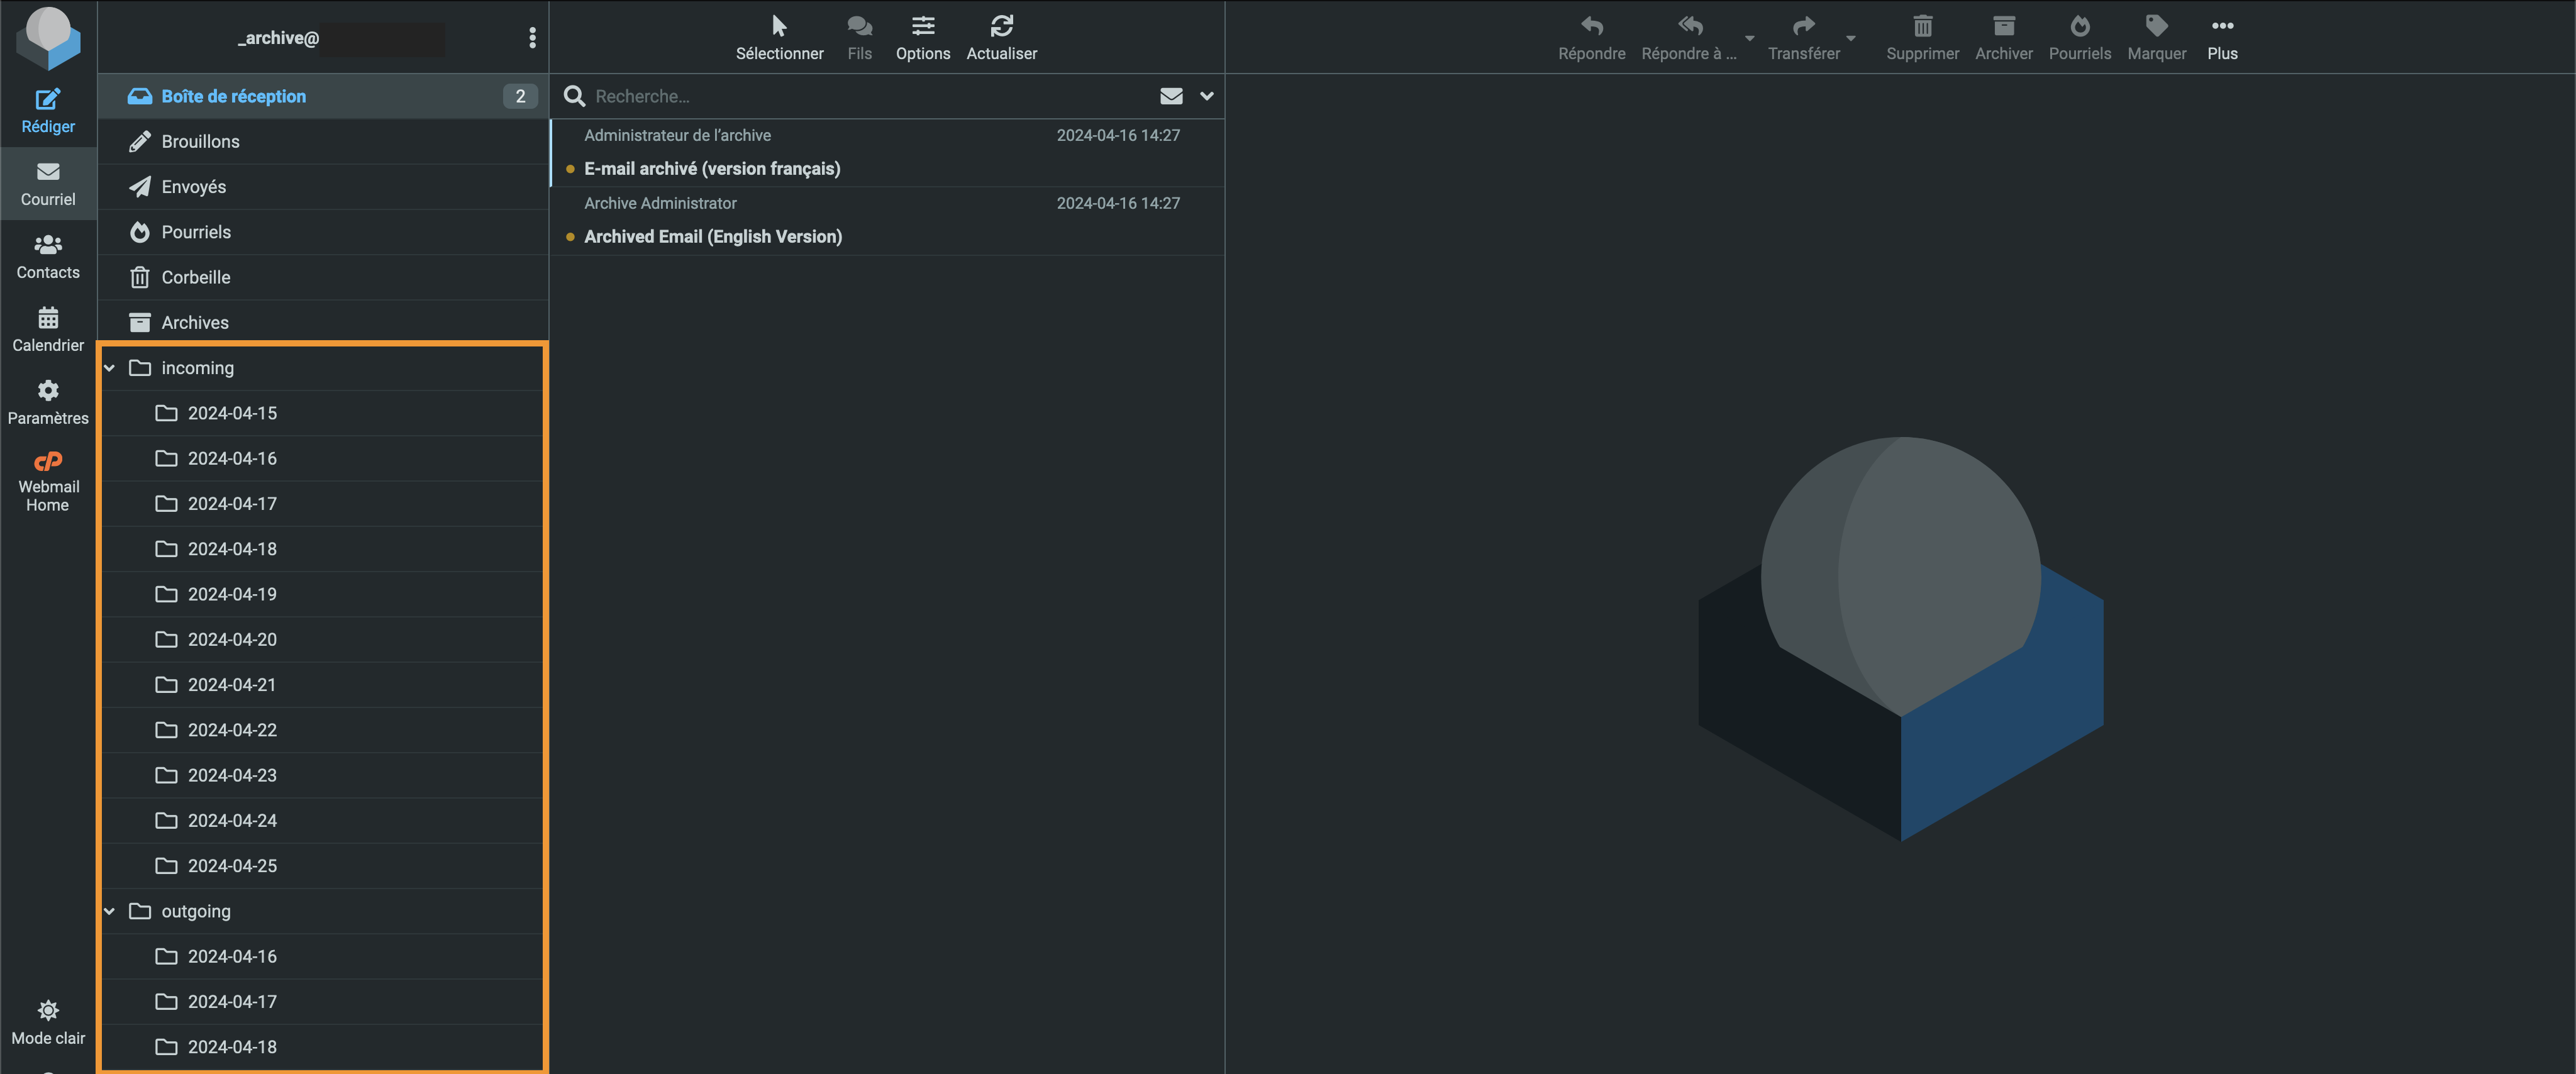This screenshot has height=1074, width=2576.
Task: Open incoming folder 2024-04-25
Action: click(323, 865)
